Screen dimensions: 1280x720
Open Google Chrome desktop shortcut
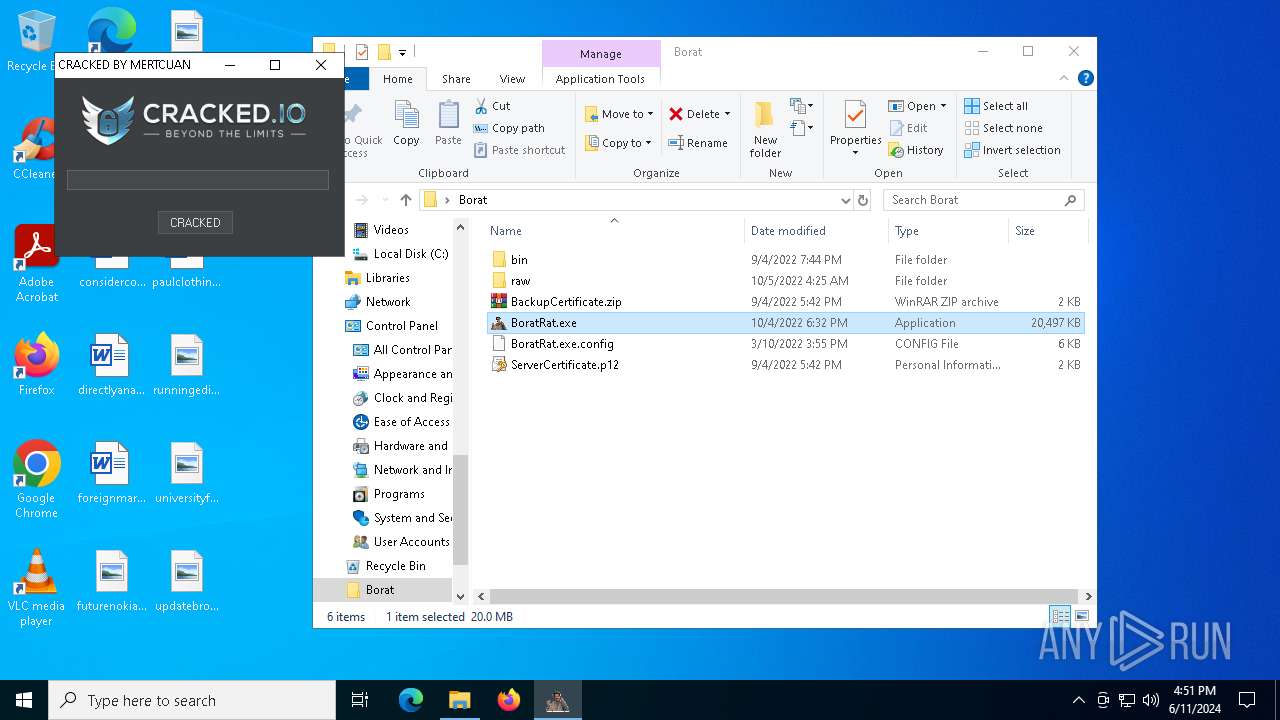pyautogui.click(x=36, y=480)
